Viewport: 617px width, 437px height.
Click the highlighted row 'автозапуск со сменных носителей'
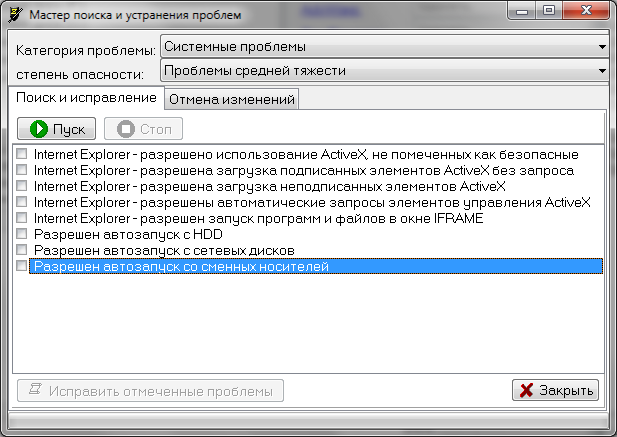pyautogui.click(x=316, y=266)
